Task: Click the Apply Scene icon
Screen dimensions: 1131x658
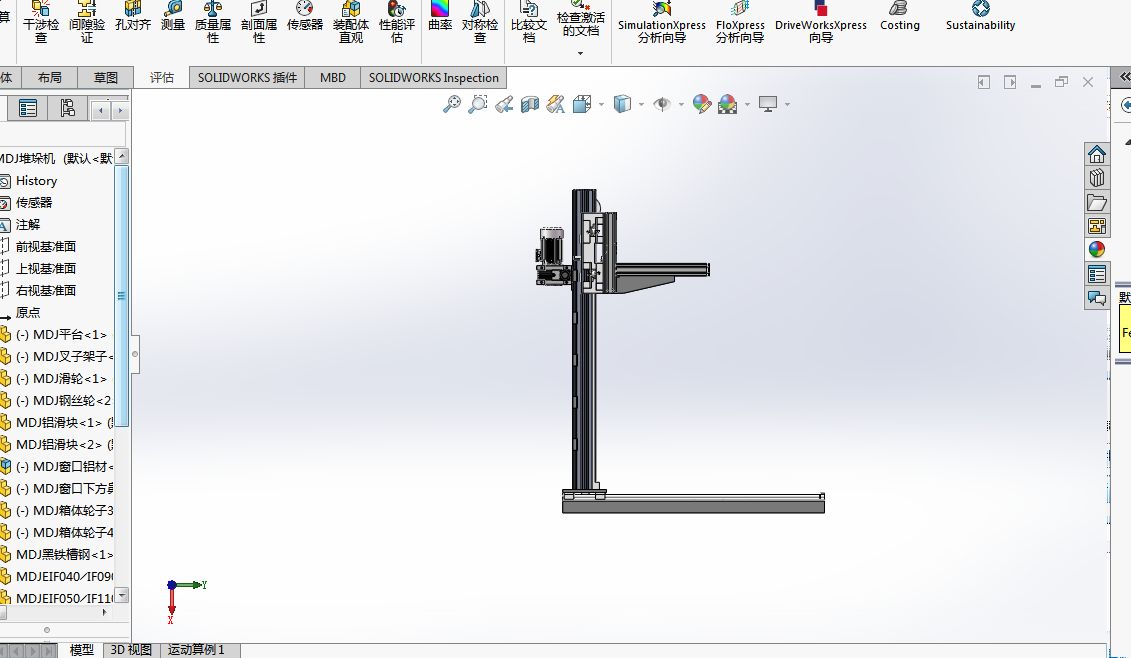Action: pyautogui.click(x=728, y=105)
